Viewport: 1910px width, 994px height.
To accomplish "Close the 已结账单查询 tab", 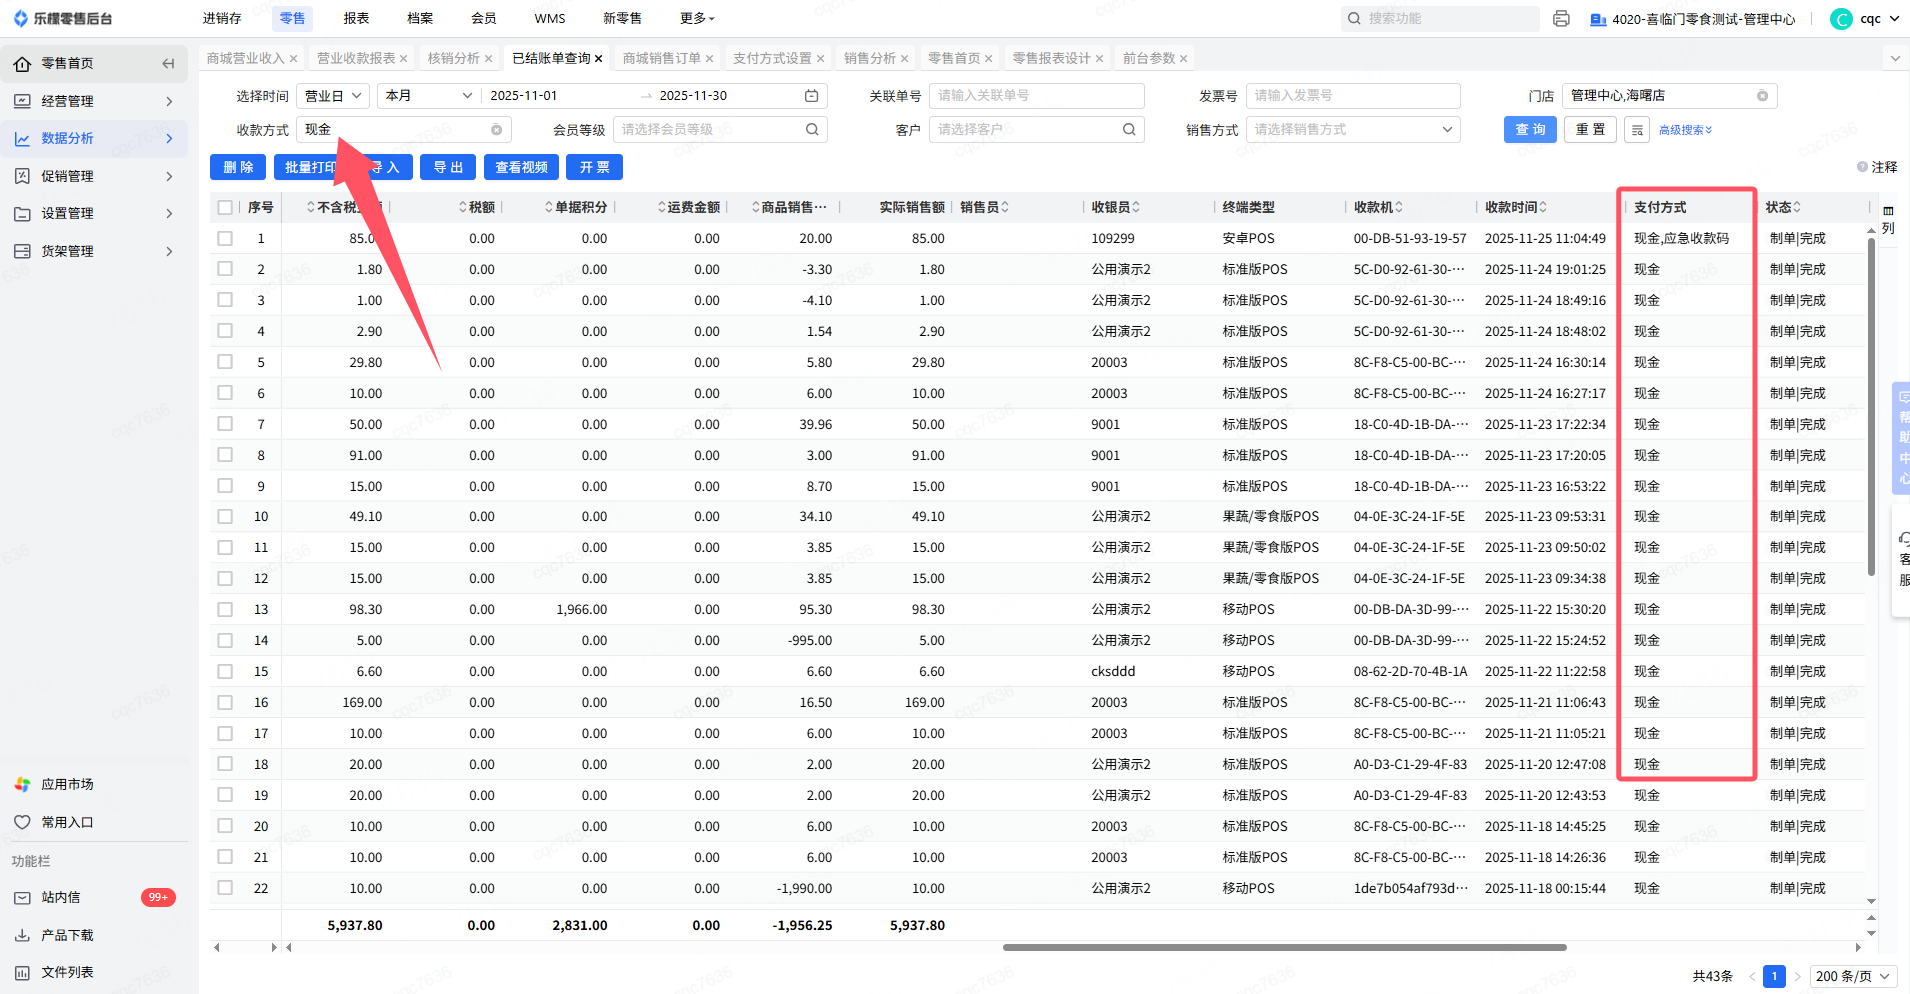I will (598, 59).
